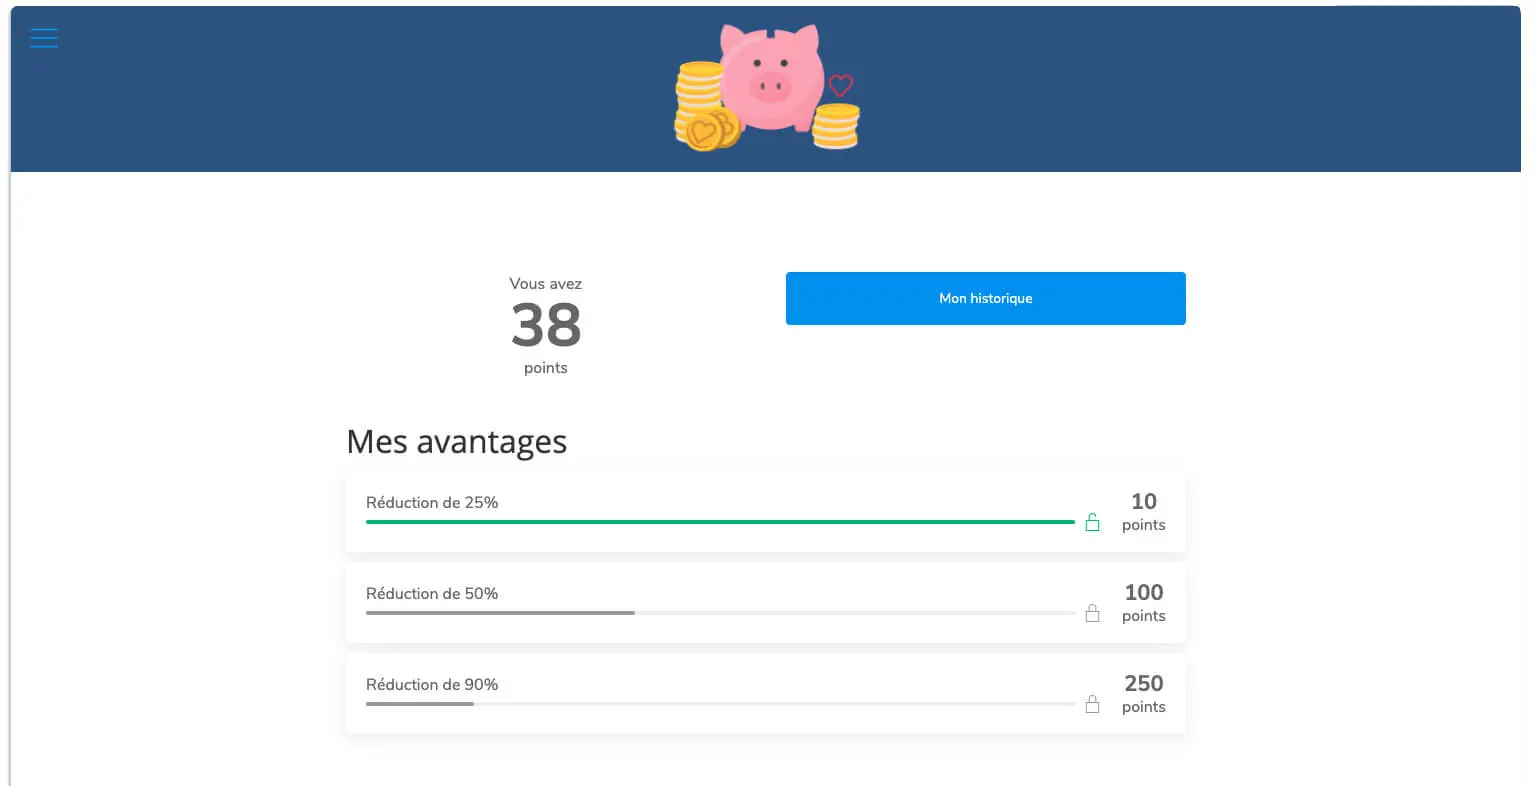Click the pink piggy bank illustration
The width and height of the screenshot is (1535, 786).
[770, 80]
